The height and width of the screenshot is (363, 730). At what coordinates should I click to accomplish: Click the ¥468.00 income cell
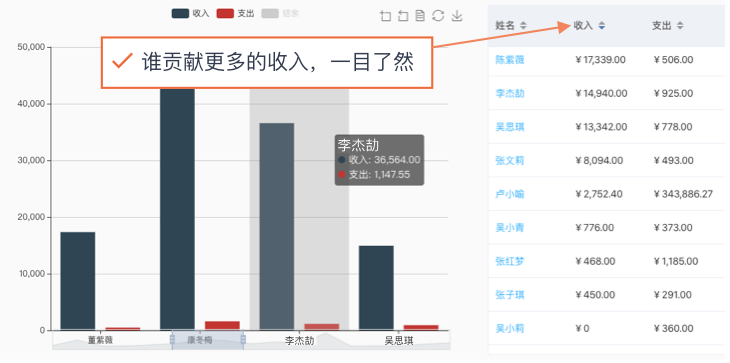[x=595, y=262]
